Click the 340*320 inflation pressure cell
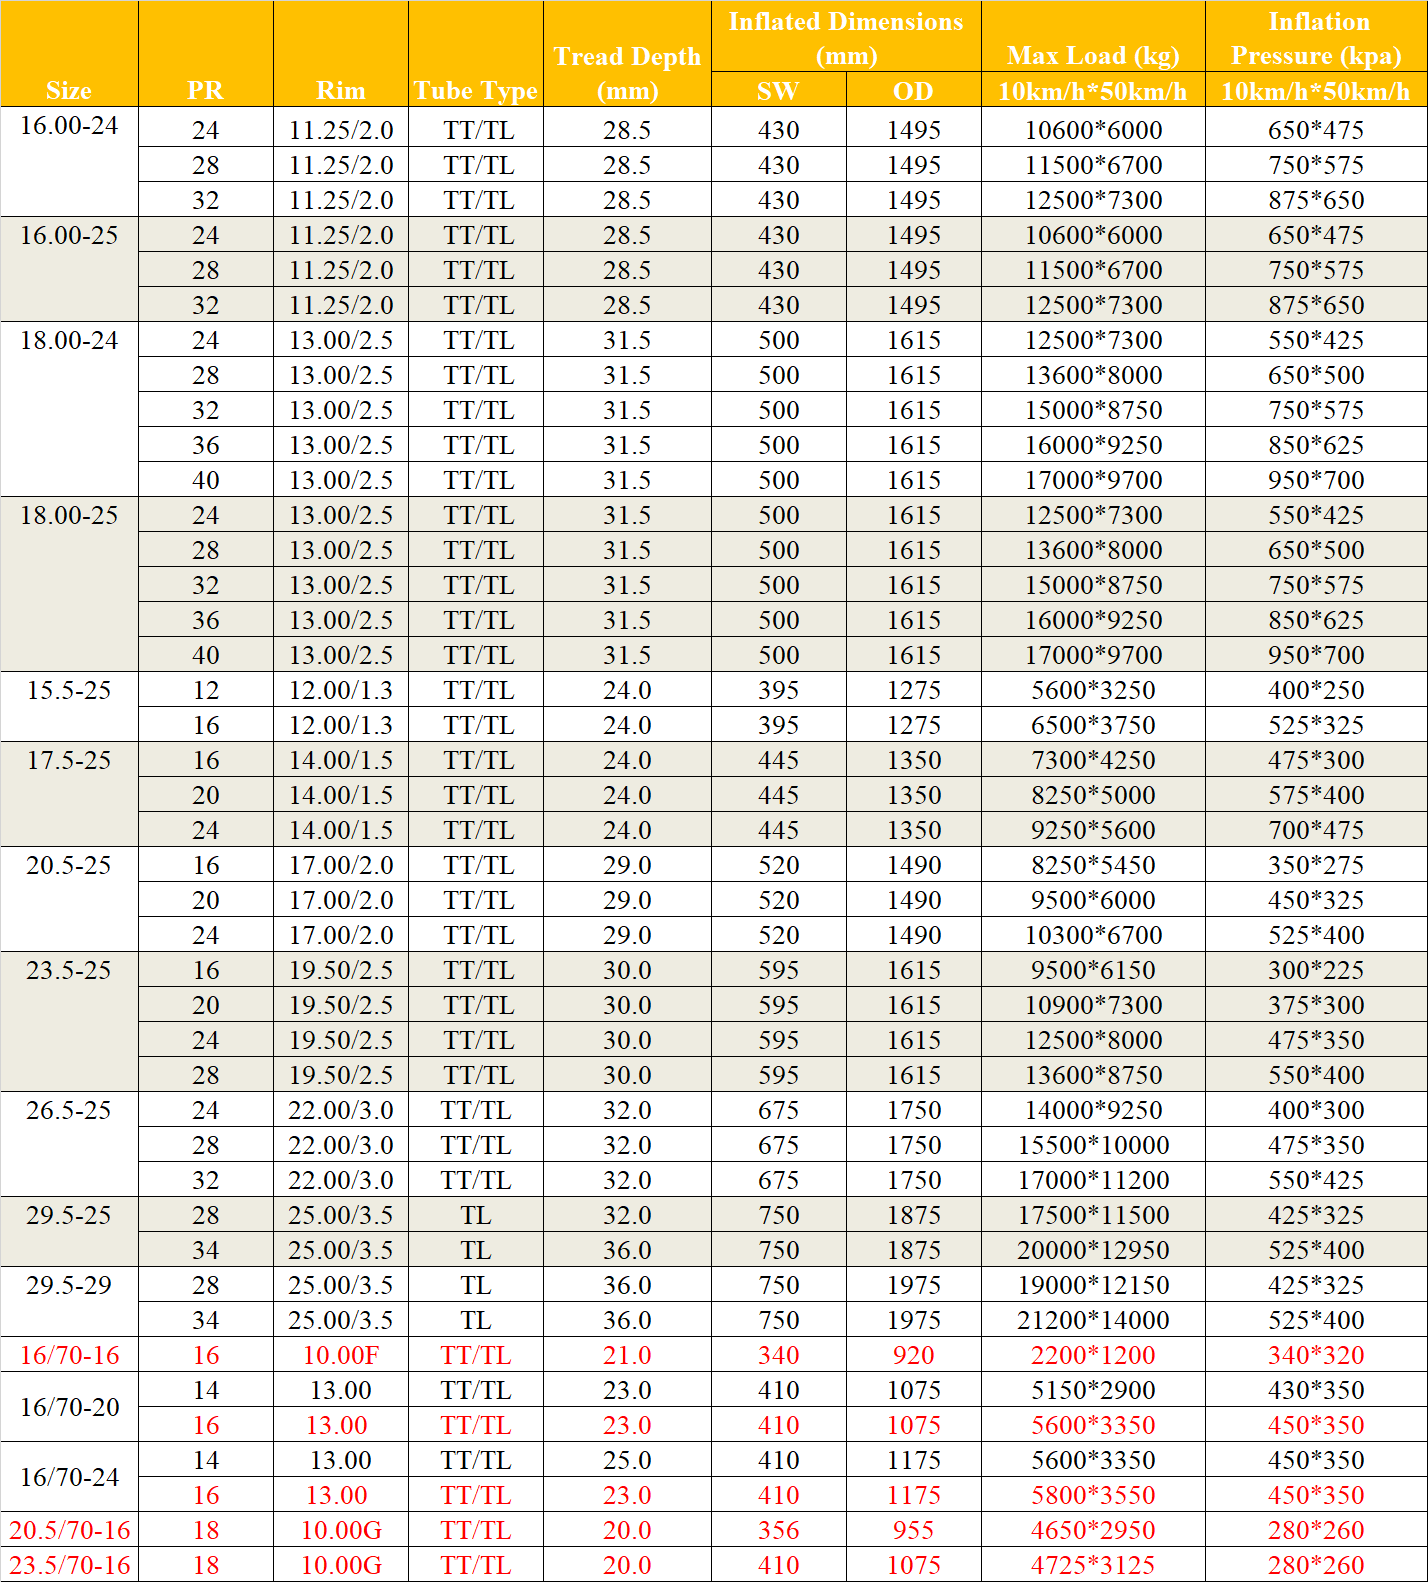This screenshot has height=1582, width=1428. point(1316,1355)
